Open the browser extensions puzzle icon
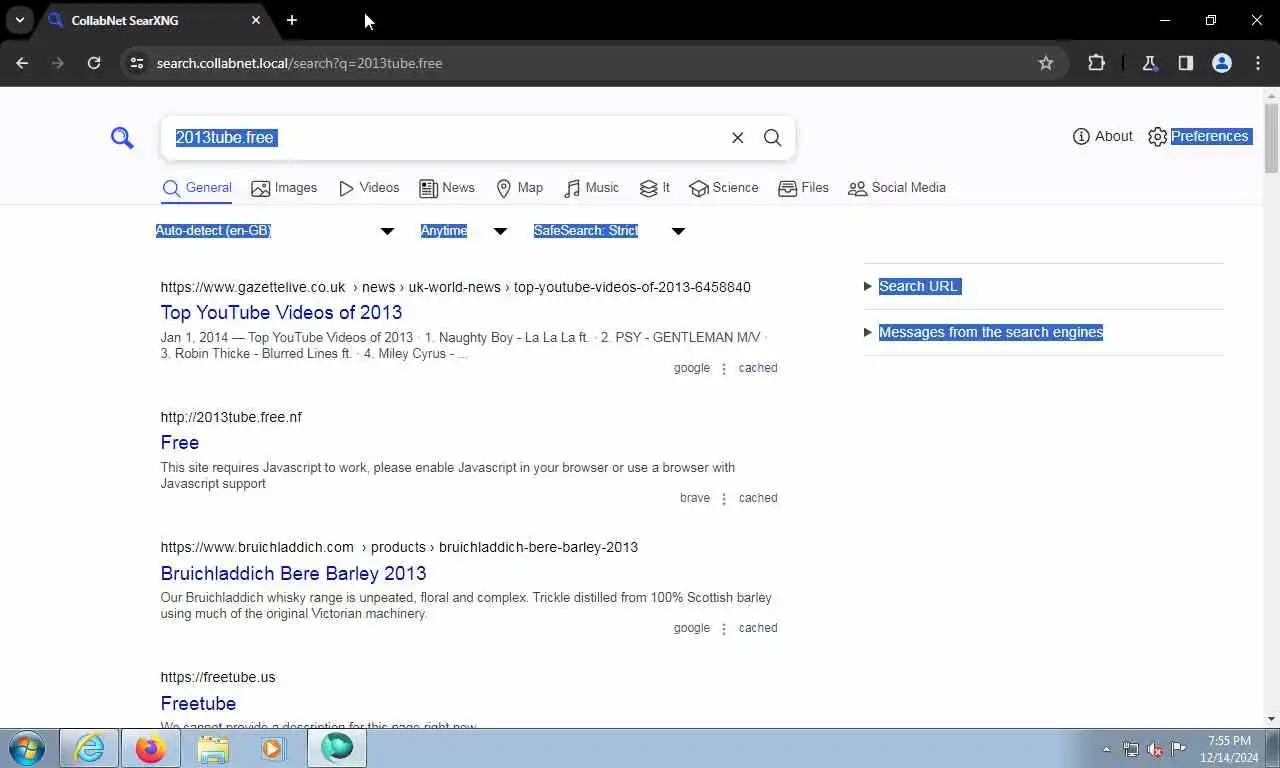 1096,63
